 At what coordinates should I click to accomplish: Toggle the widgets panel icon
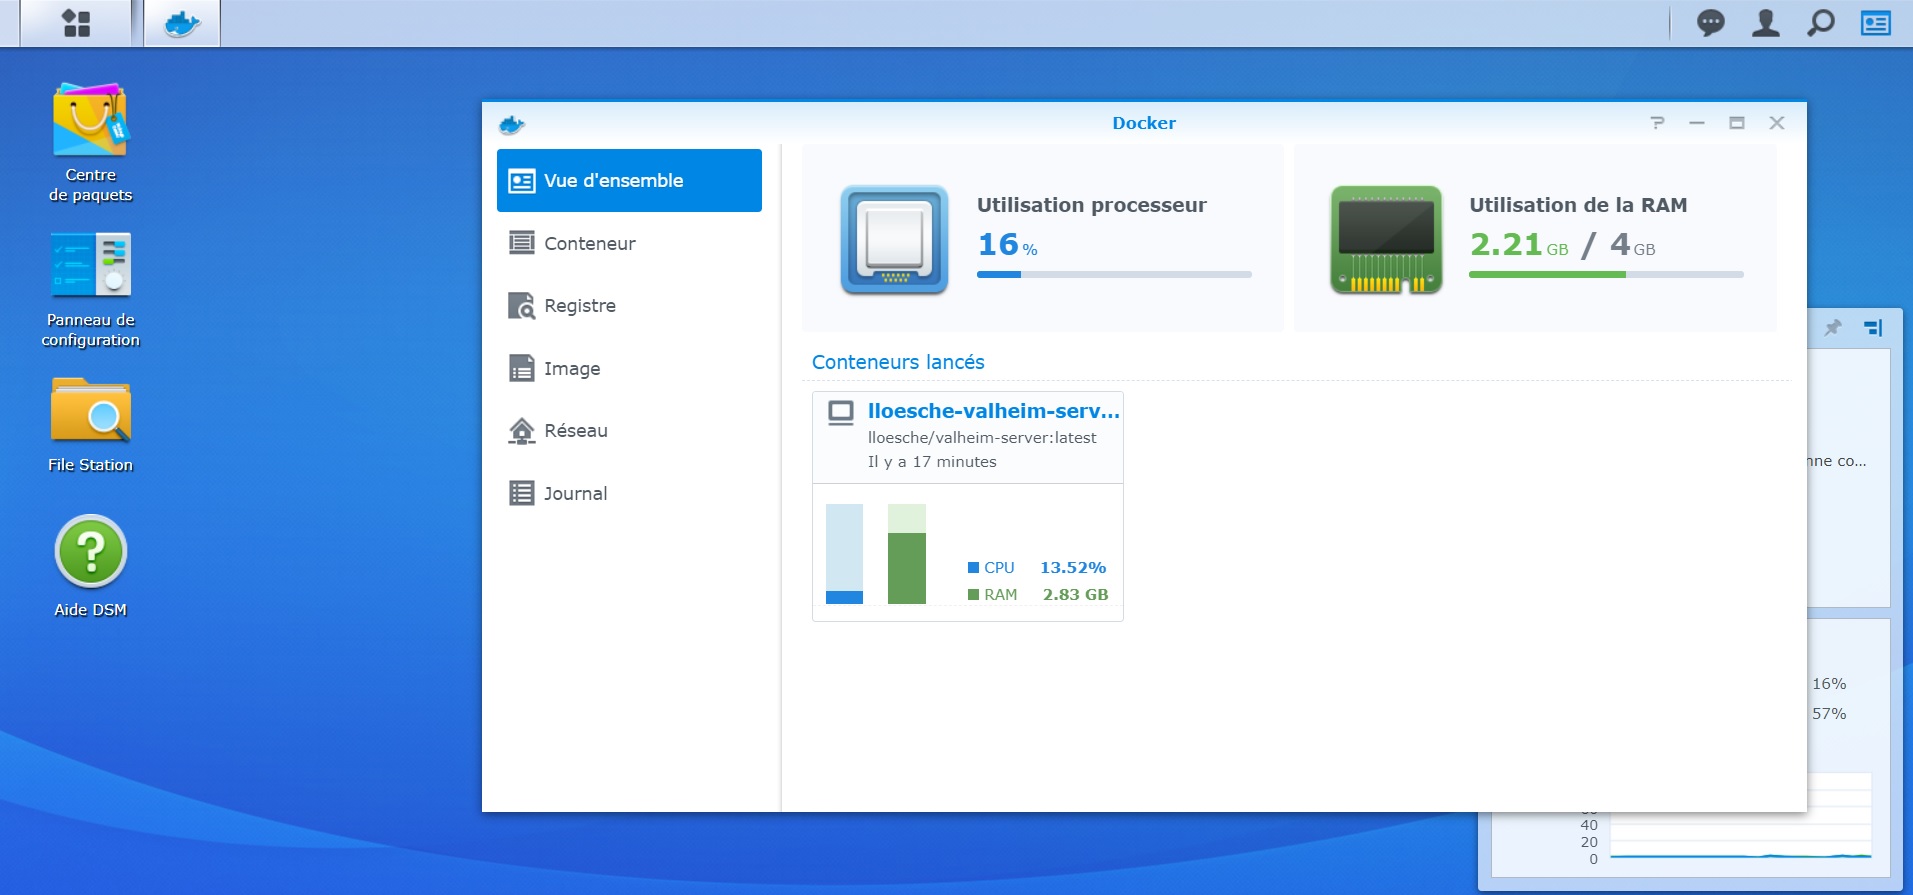[x=1876, y=23]
